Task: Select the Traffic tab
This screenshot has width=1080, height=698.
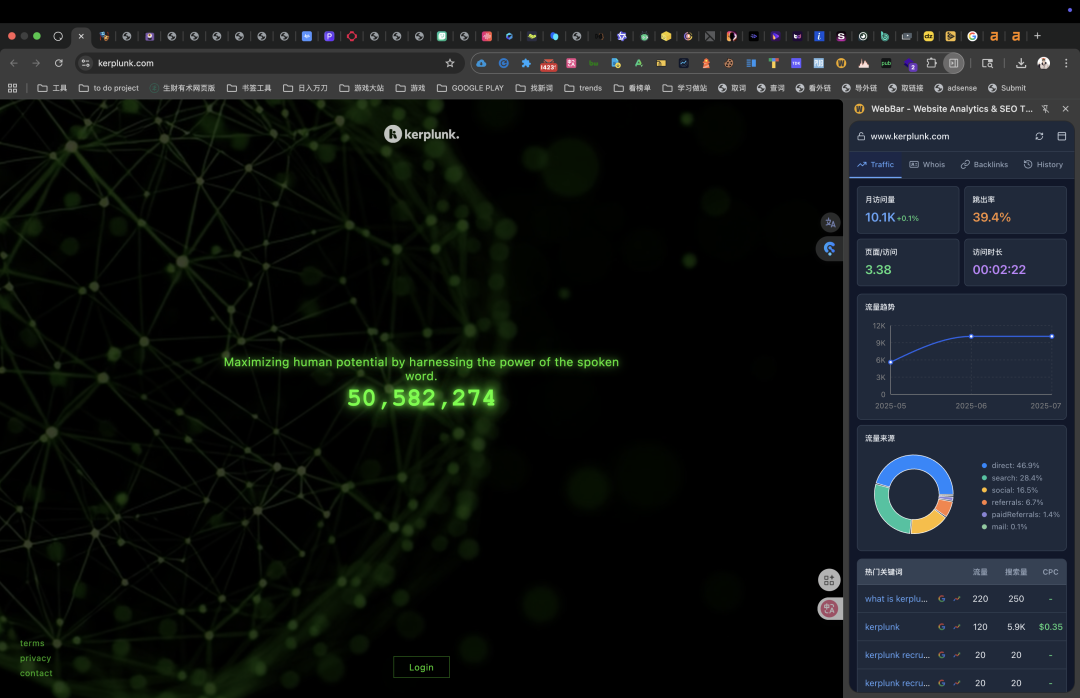Action: click(875, 165)
